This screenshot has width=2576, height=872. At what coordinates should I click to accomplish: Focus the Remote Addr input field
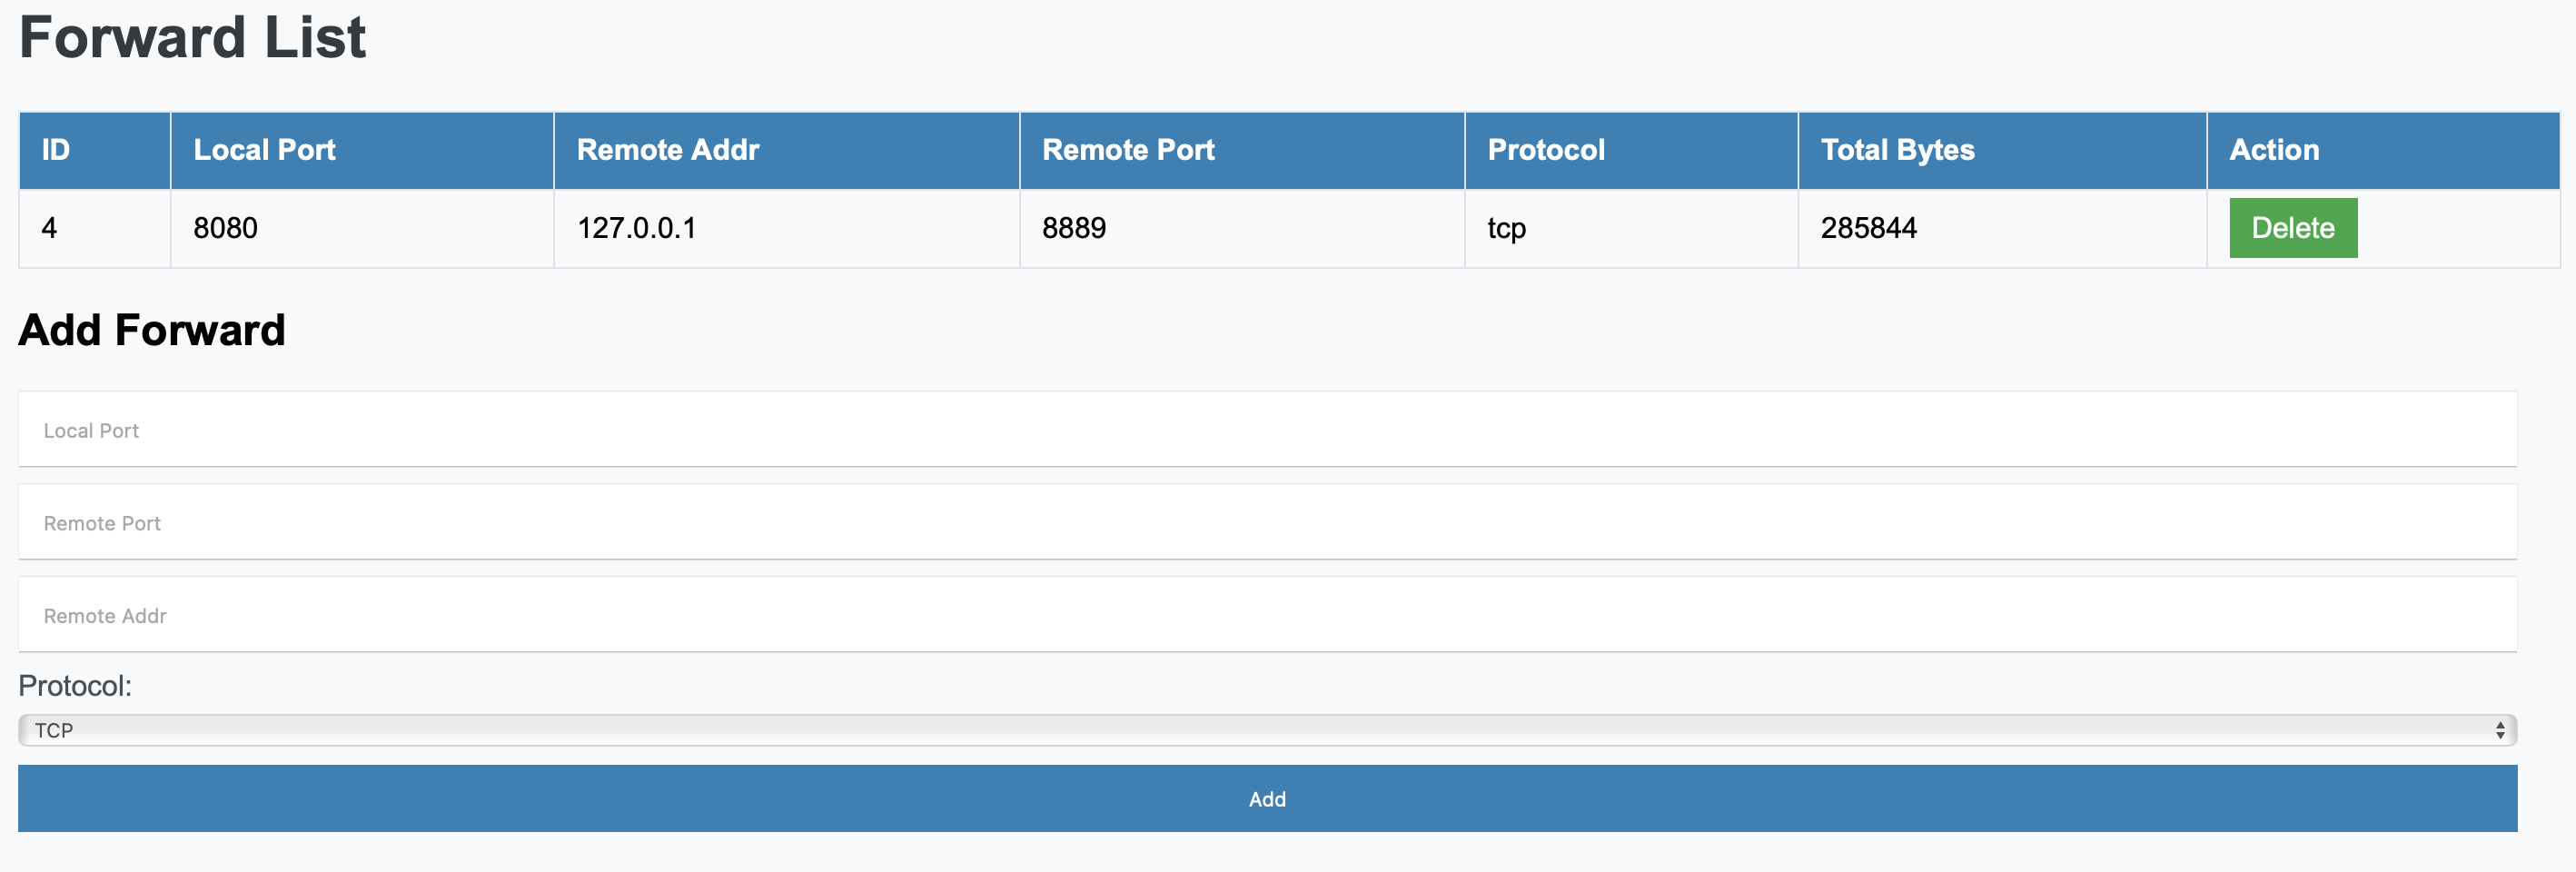1267,615
